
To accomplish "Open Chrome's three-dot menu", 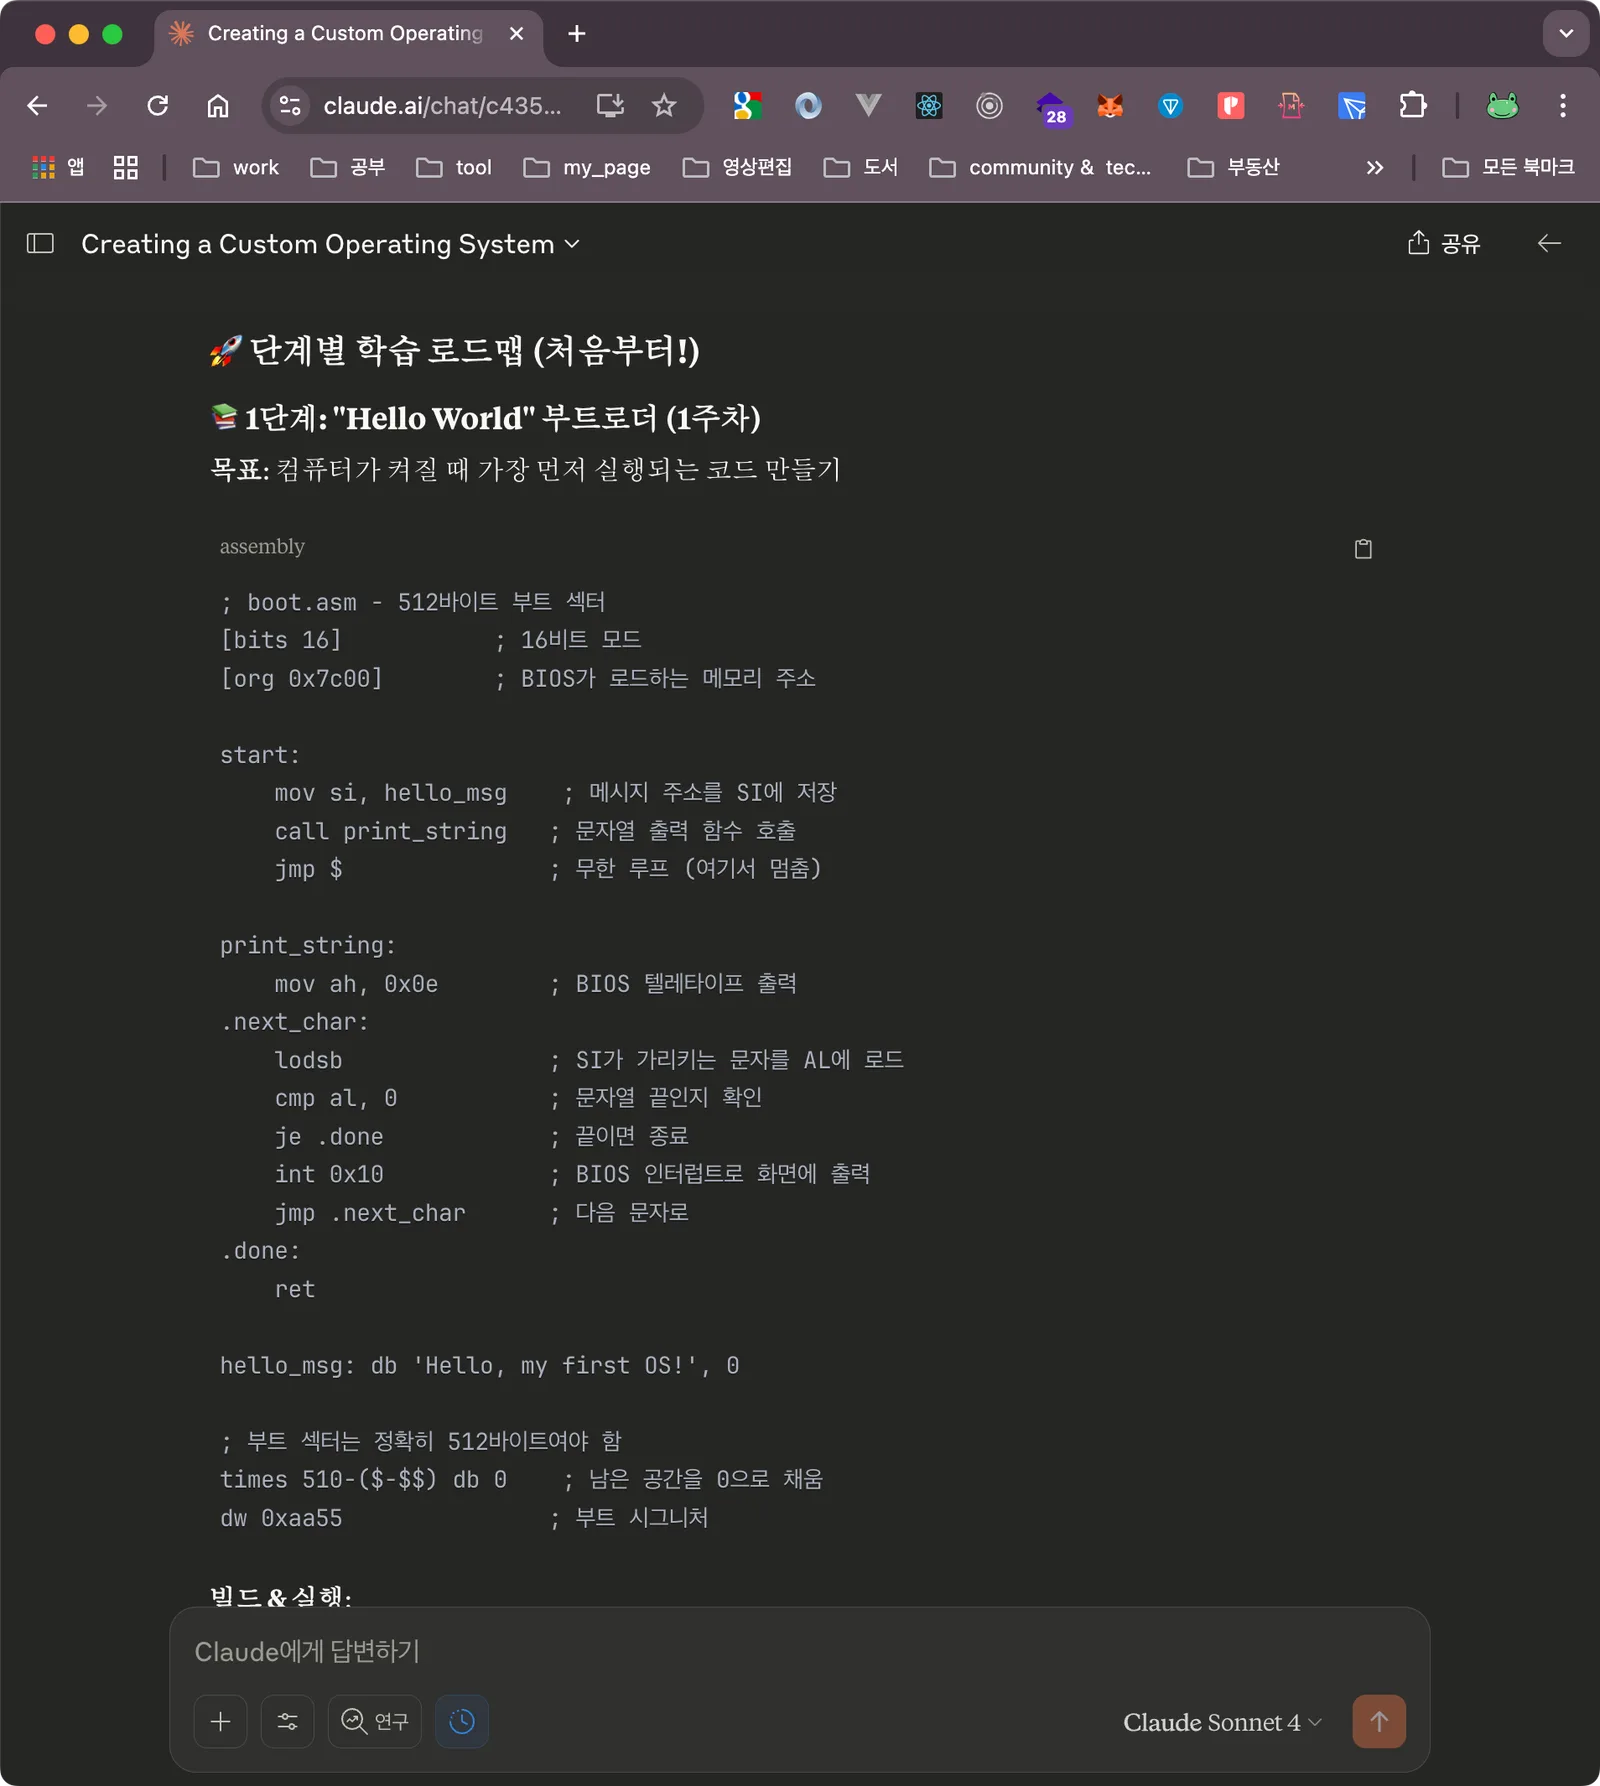I will point(1563,105).
